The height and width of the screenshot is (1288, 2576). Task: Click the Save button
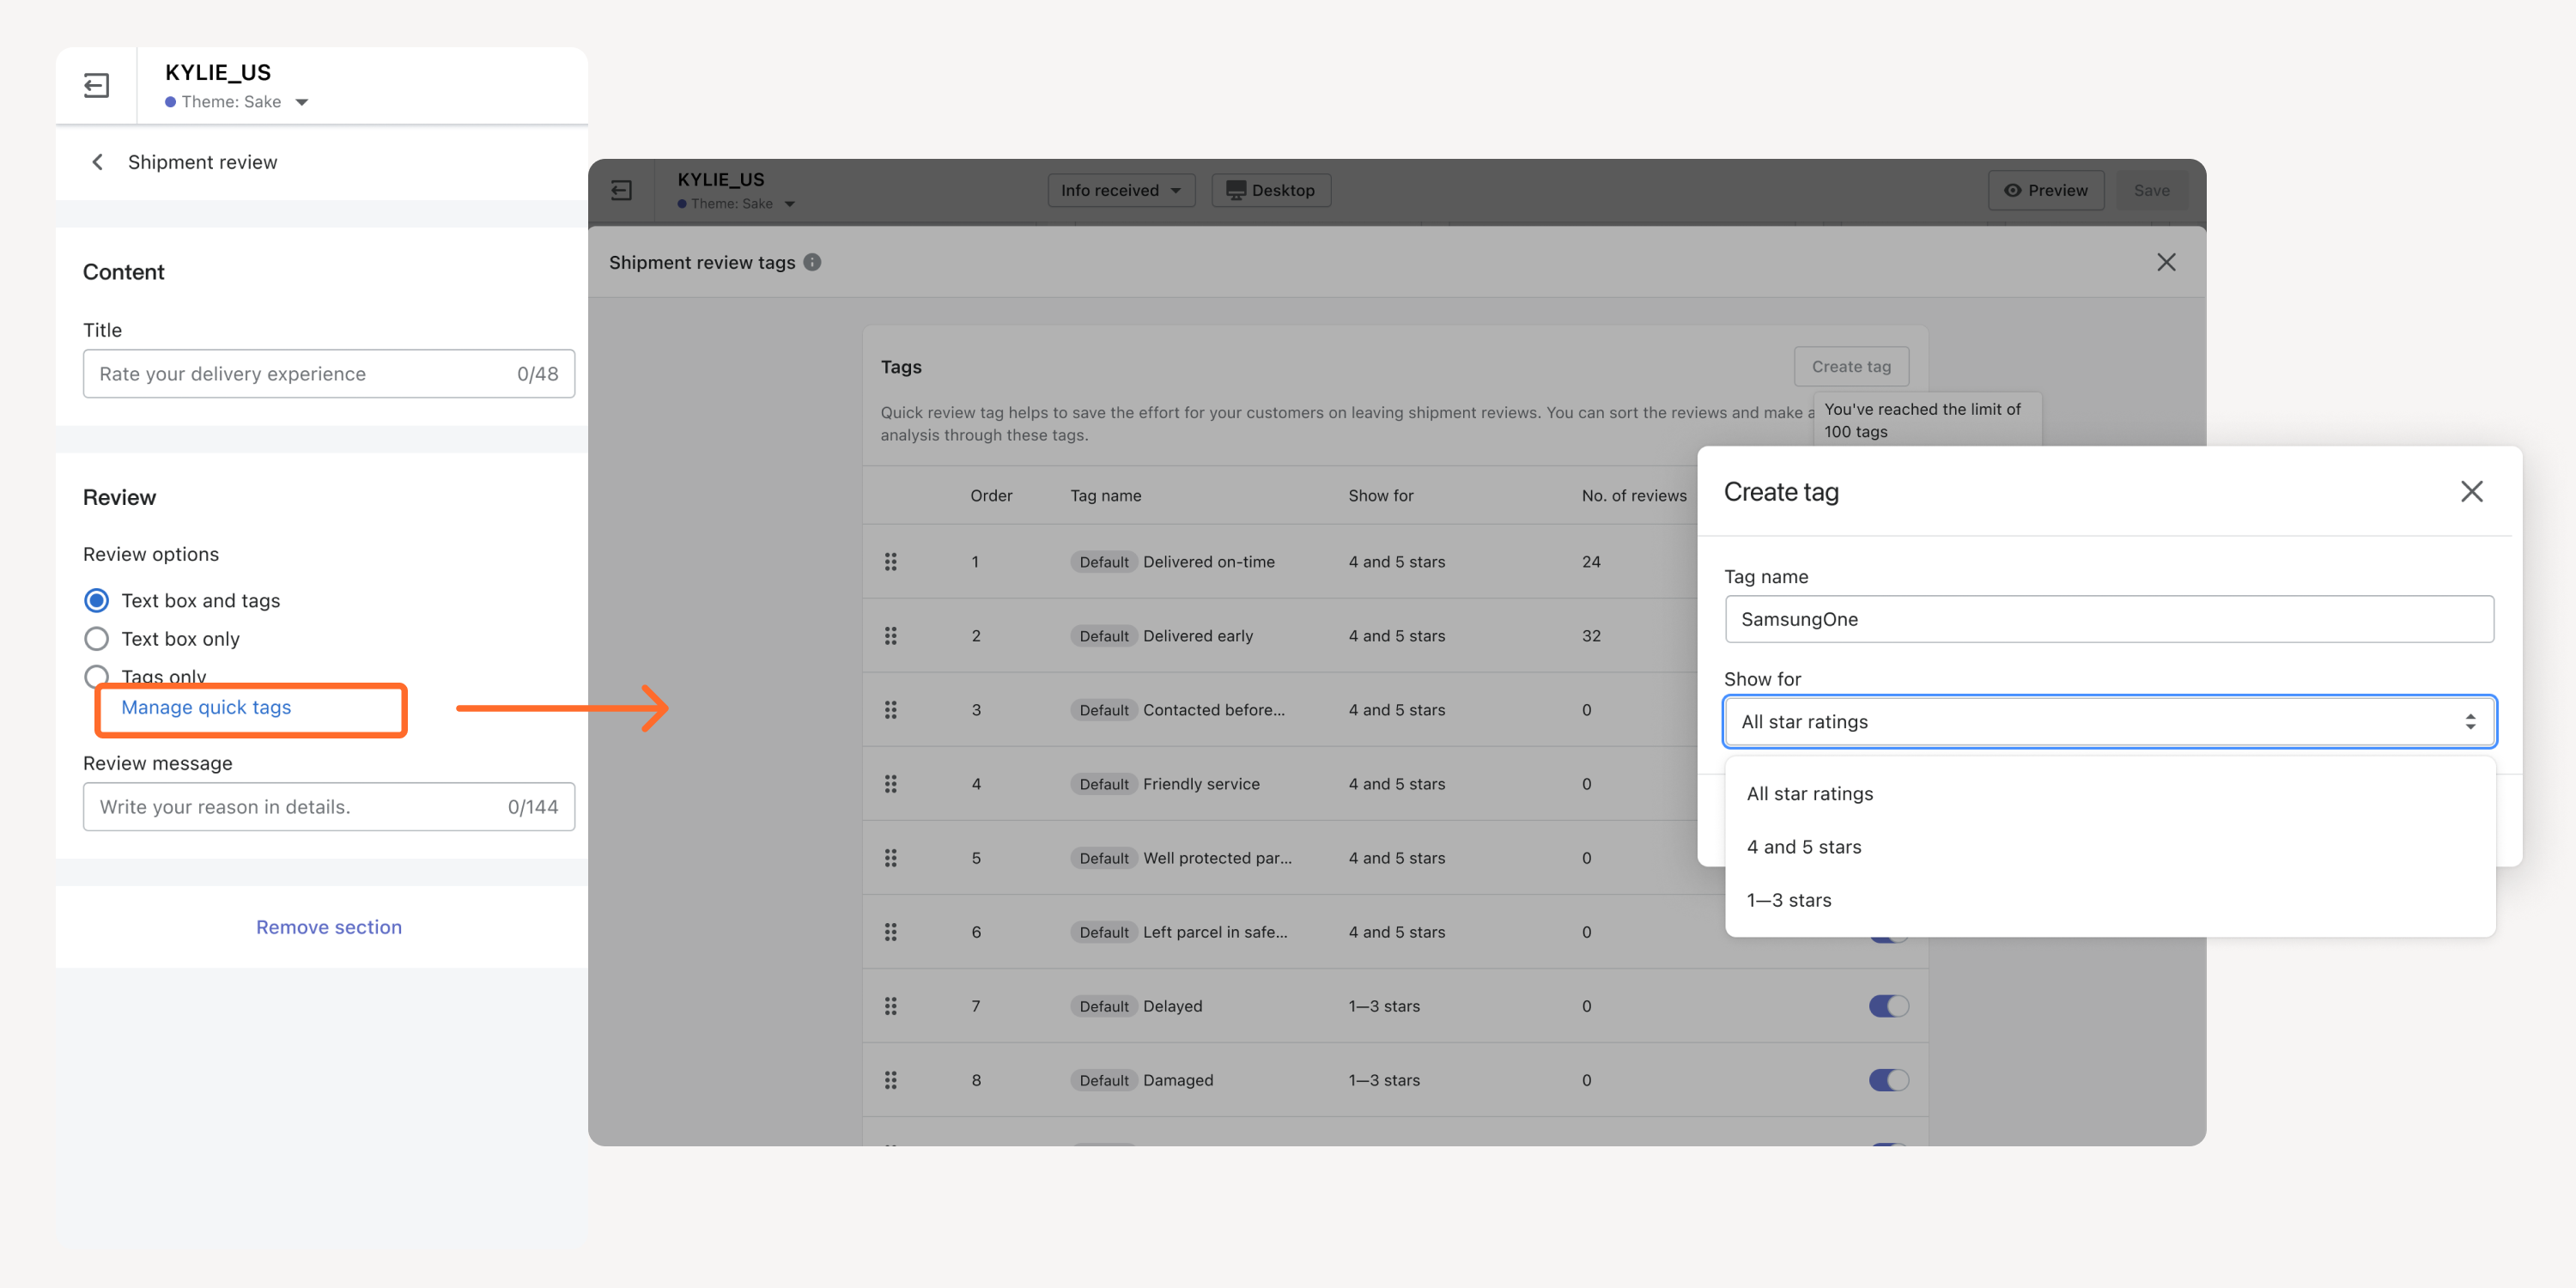[x=2151, y=190]
